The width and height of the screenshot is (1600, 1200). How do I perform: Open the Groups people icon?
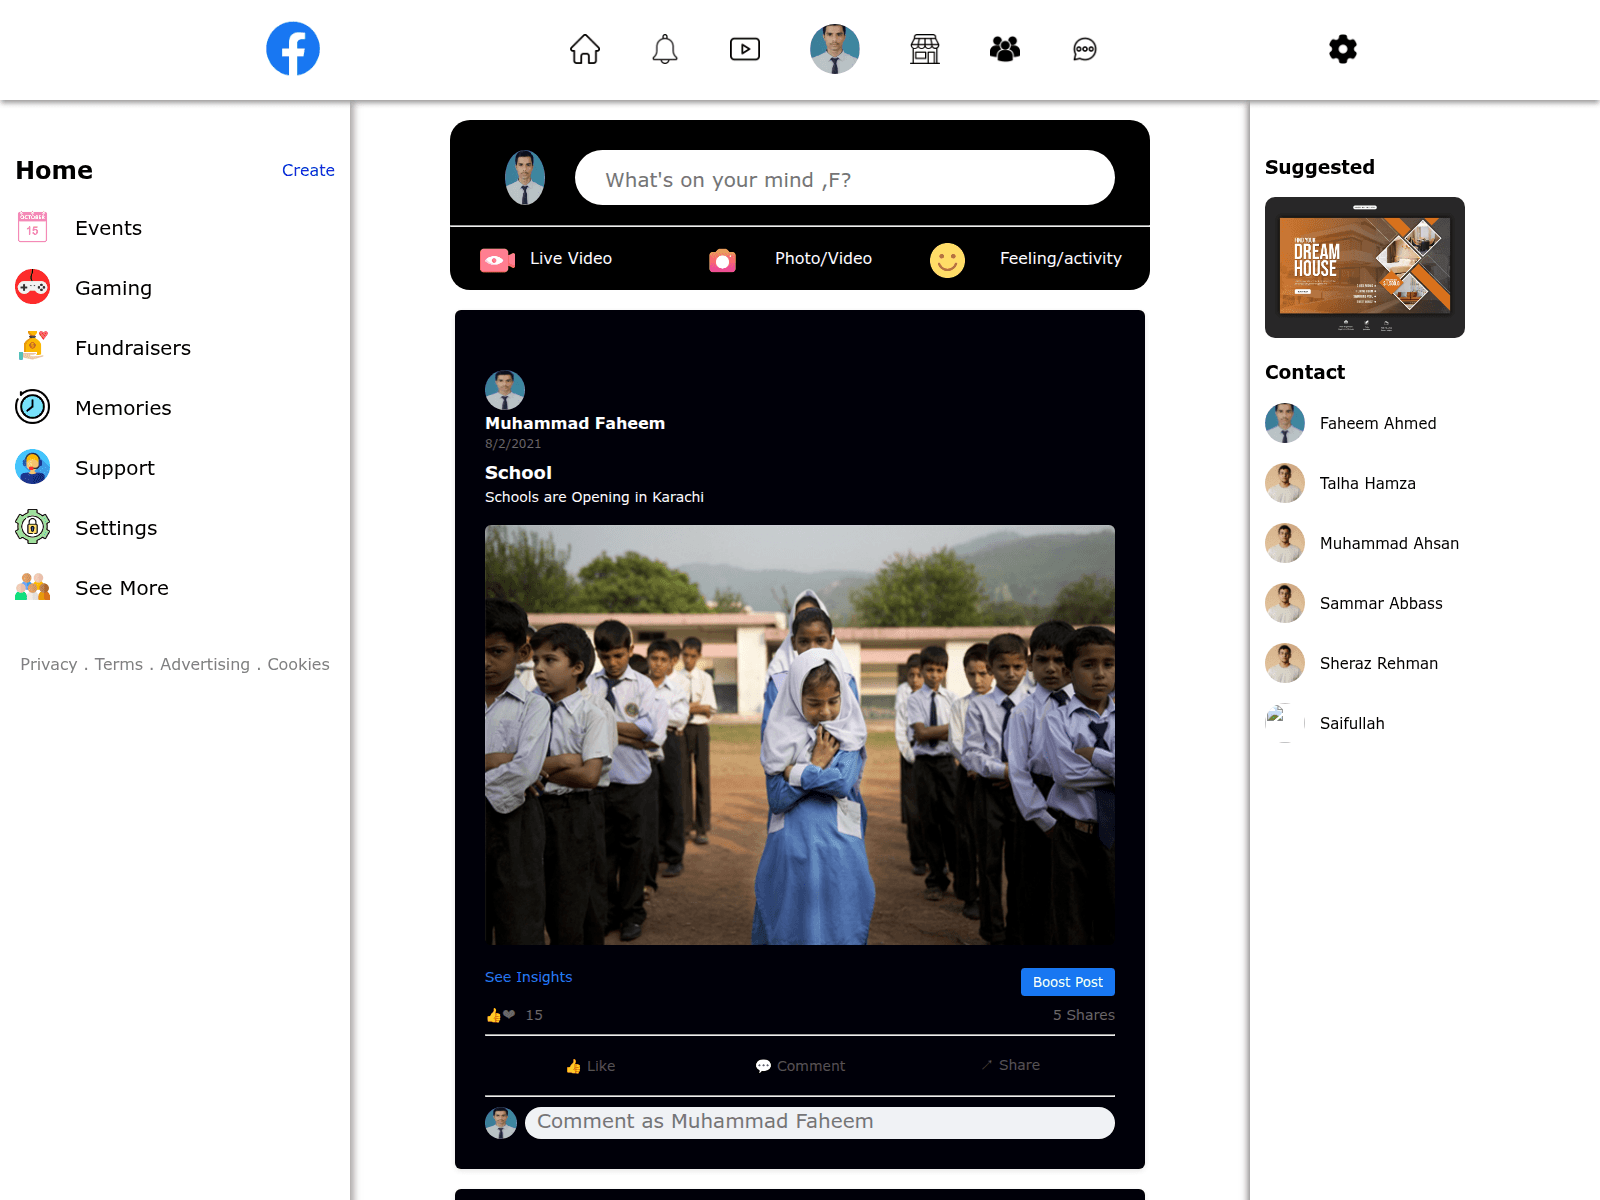click(1005, 49)
